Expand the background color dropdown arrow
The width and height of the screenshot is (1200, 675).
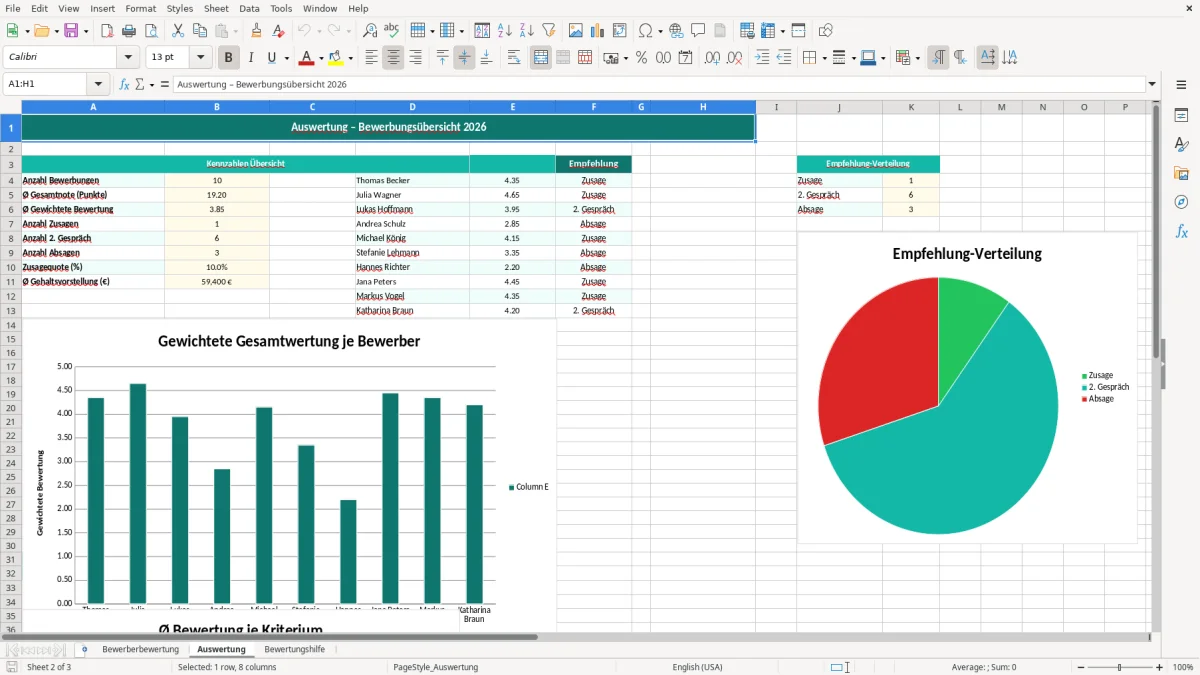coord(350,58)
